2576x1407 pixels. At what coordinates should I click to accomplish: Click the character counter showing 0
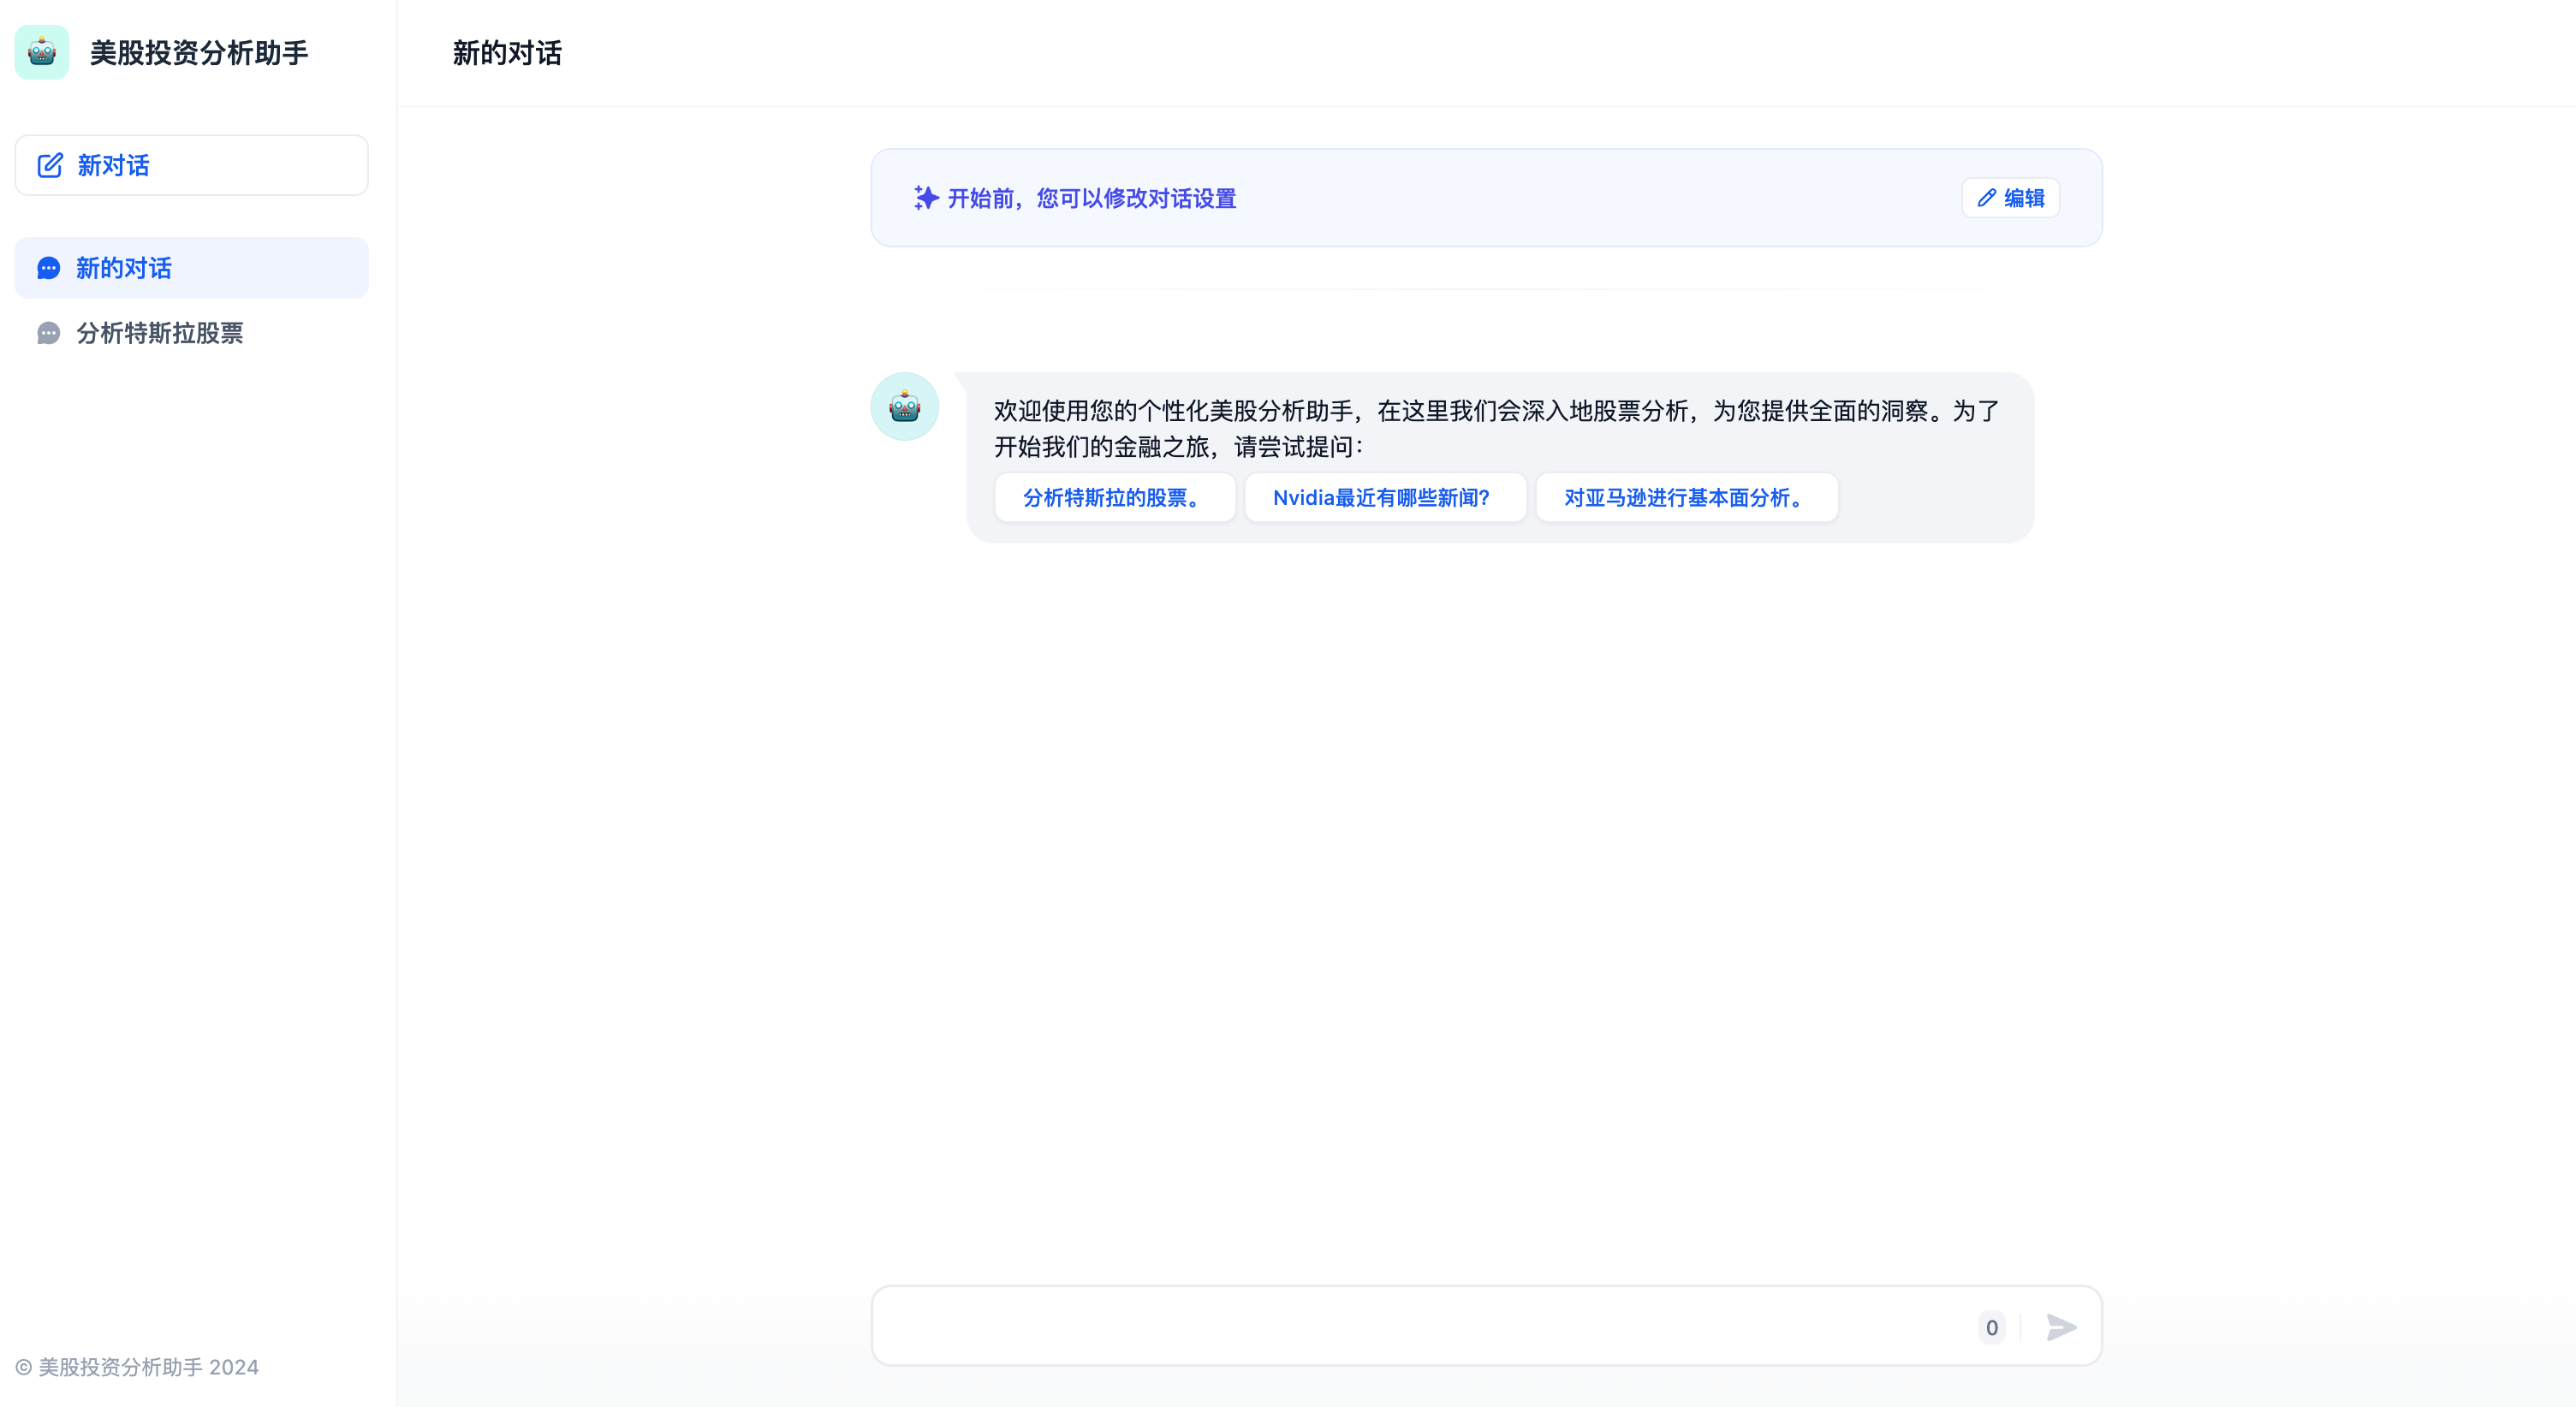click(x=1991, y=1327)
